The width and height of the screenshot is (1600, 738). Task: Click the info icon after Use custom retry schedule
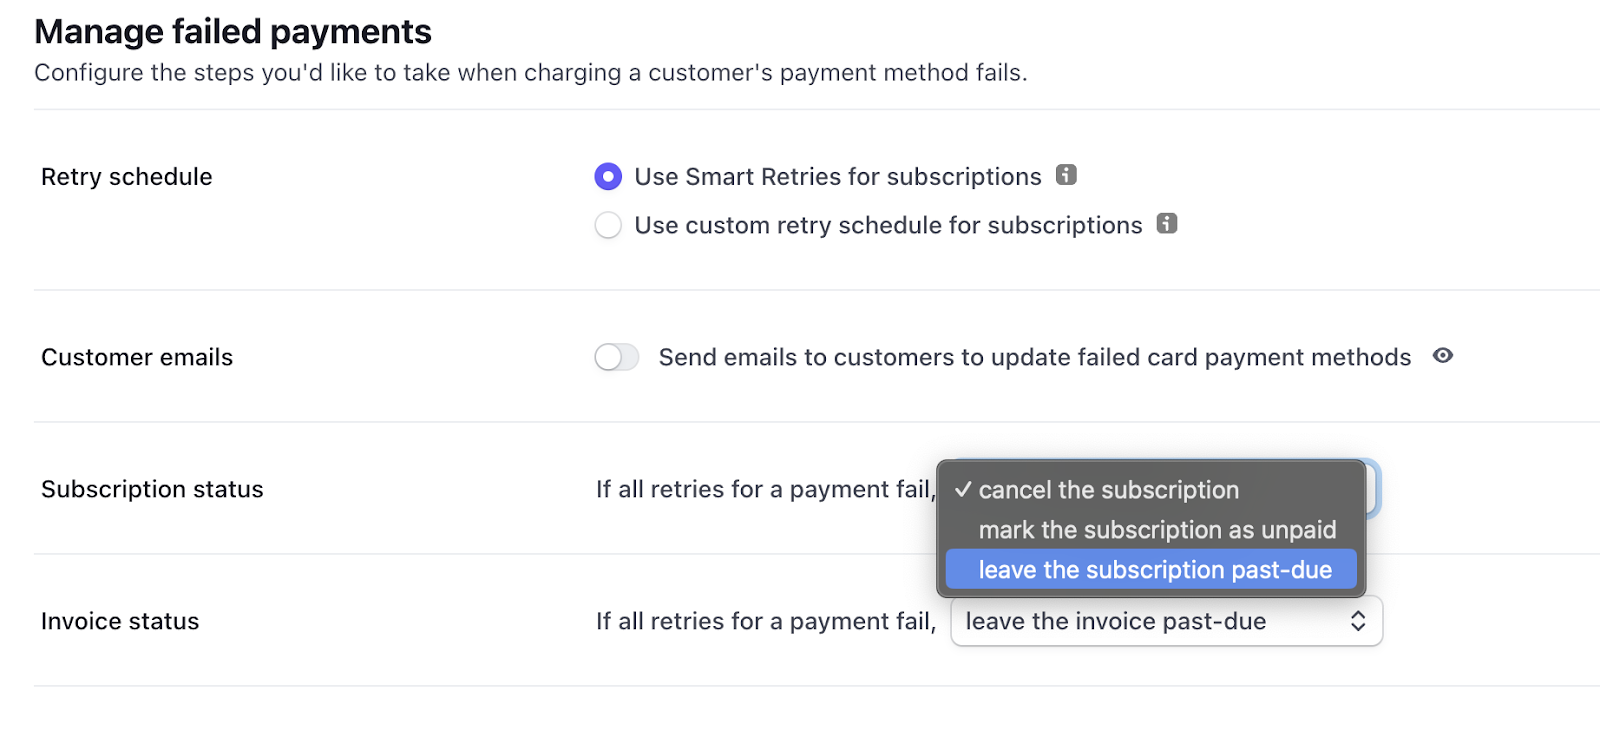[1167, 225]
